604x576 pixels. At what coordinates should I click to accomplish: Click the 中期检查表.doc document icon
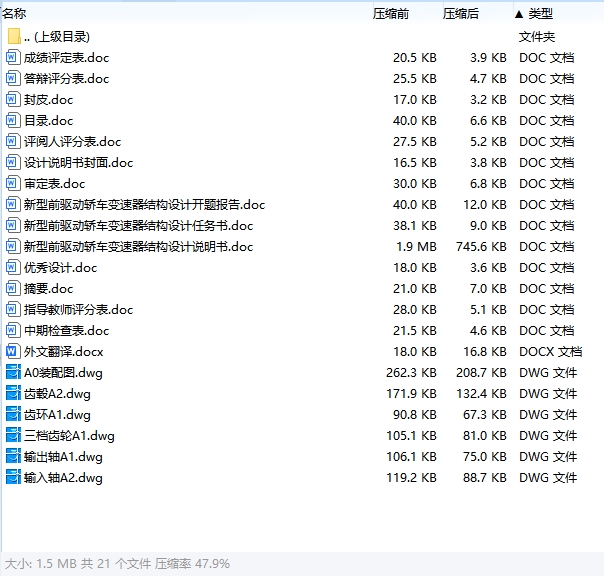click(x=12, y=331)
